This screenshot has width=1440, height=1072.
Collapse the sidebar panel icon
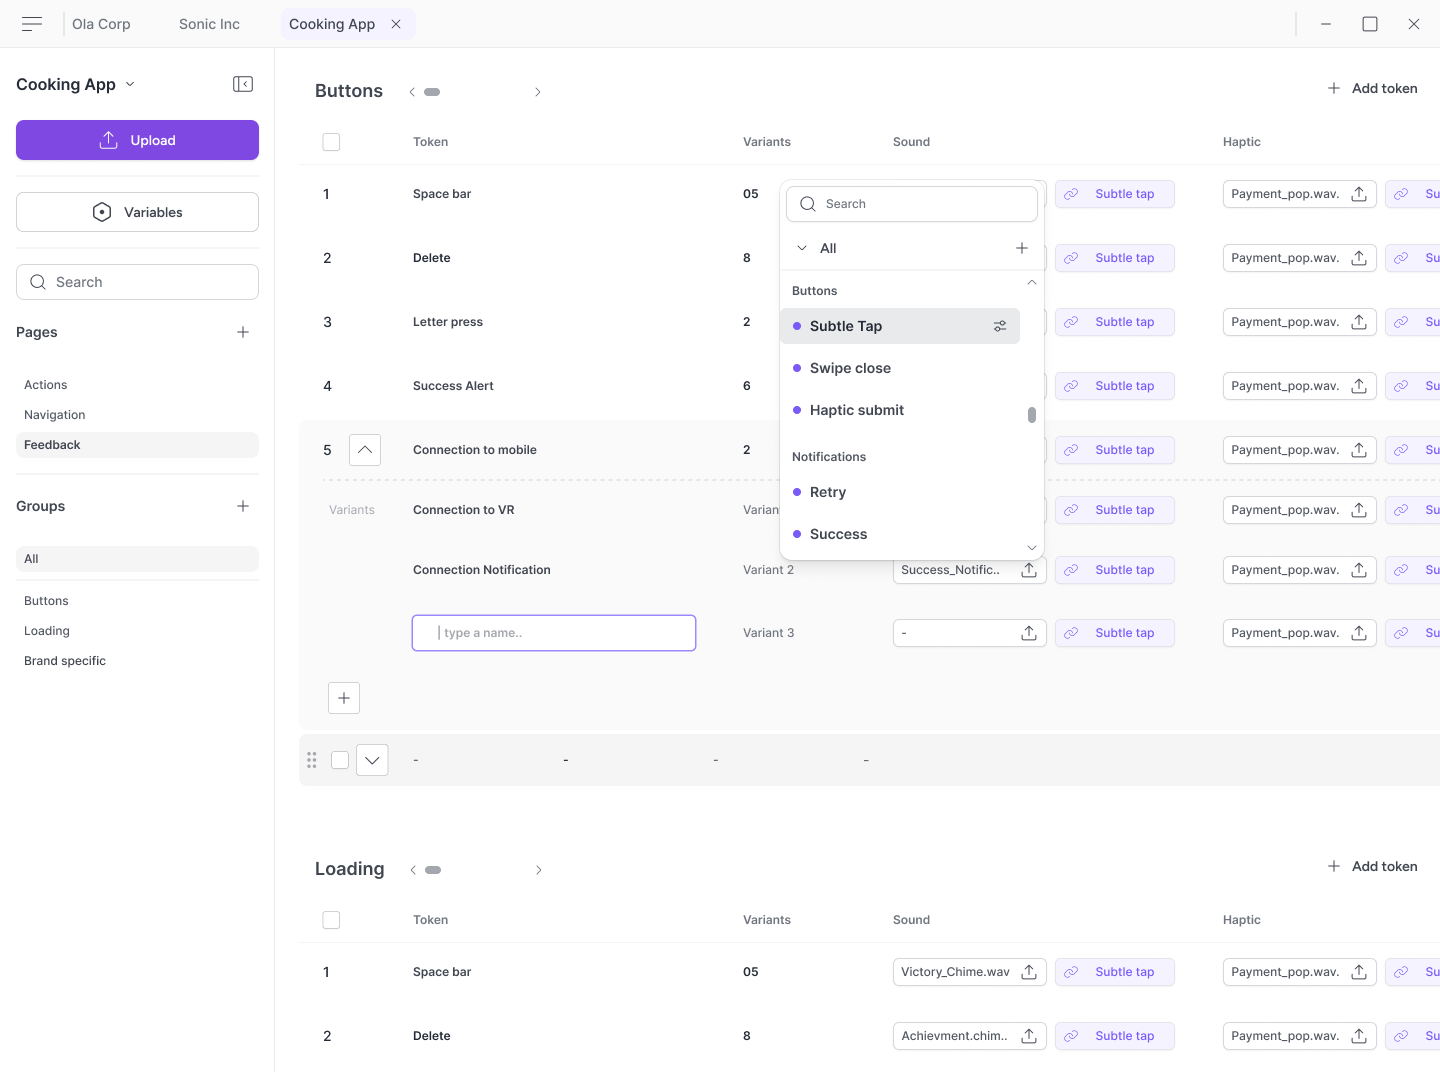[243, 84]
